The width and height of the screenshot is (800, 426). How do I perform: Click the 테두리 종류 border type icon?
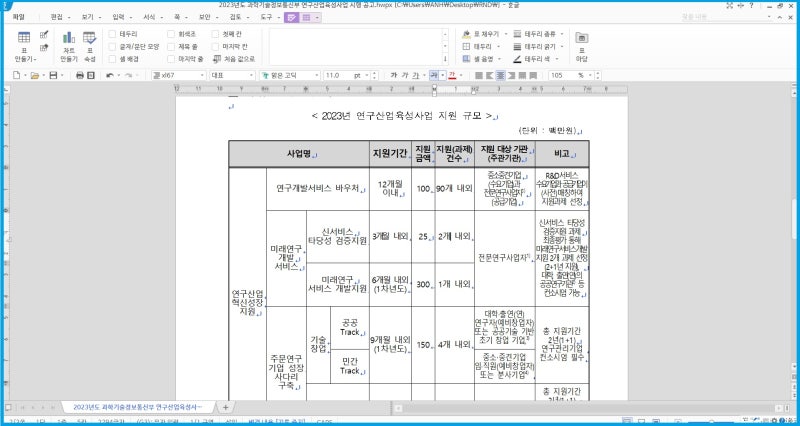point(517,34)
